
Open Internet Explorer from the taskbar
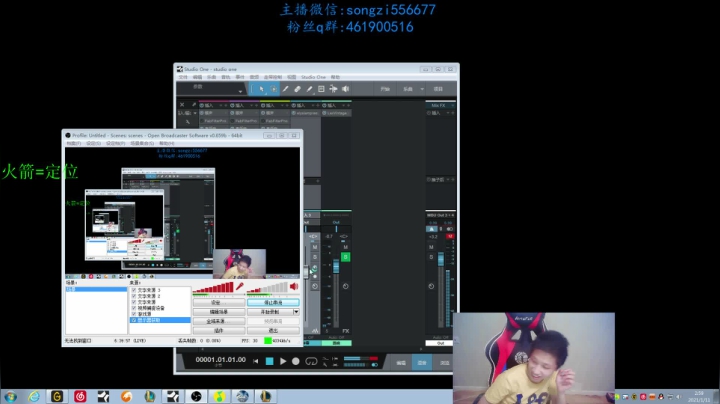point(34,396)
